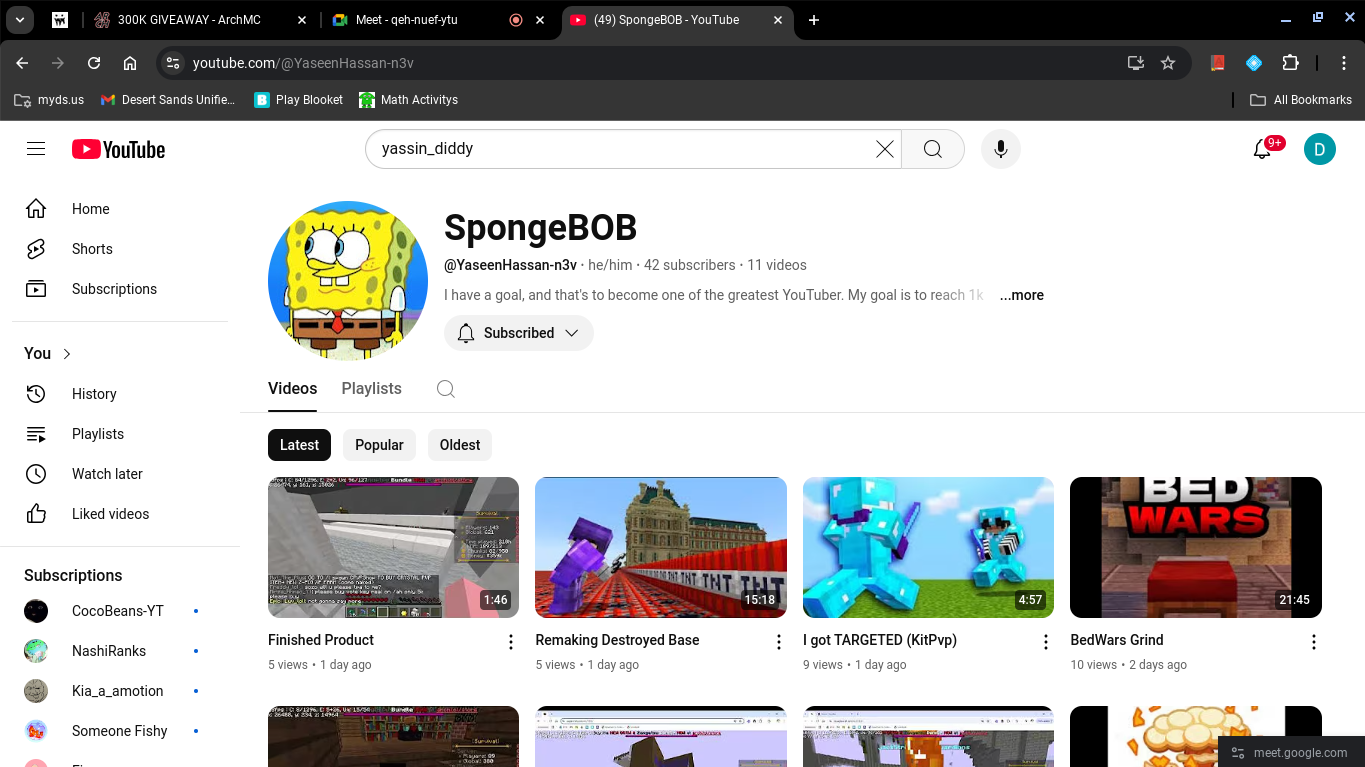Open Math Activitys bookmark

(409, 100)
